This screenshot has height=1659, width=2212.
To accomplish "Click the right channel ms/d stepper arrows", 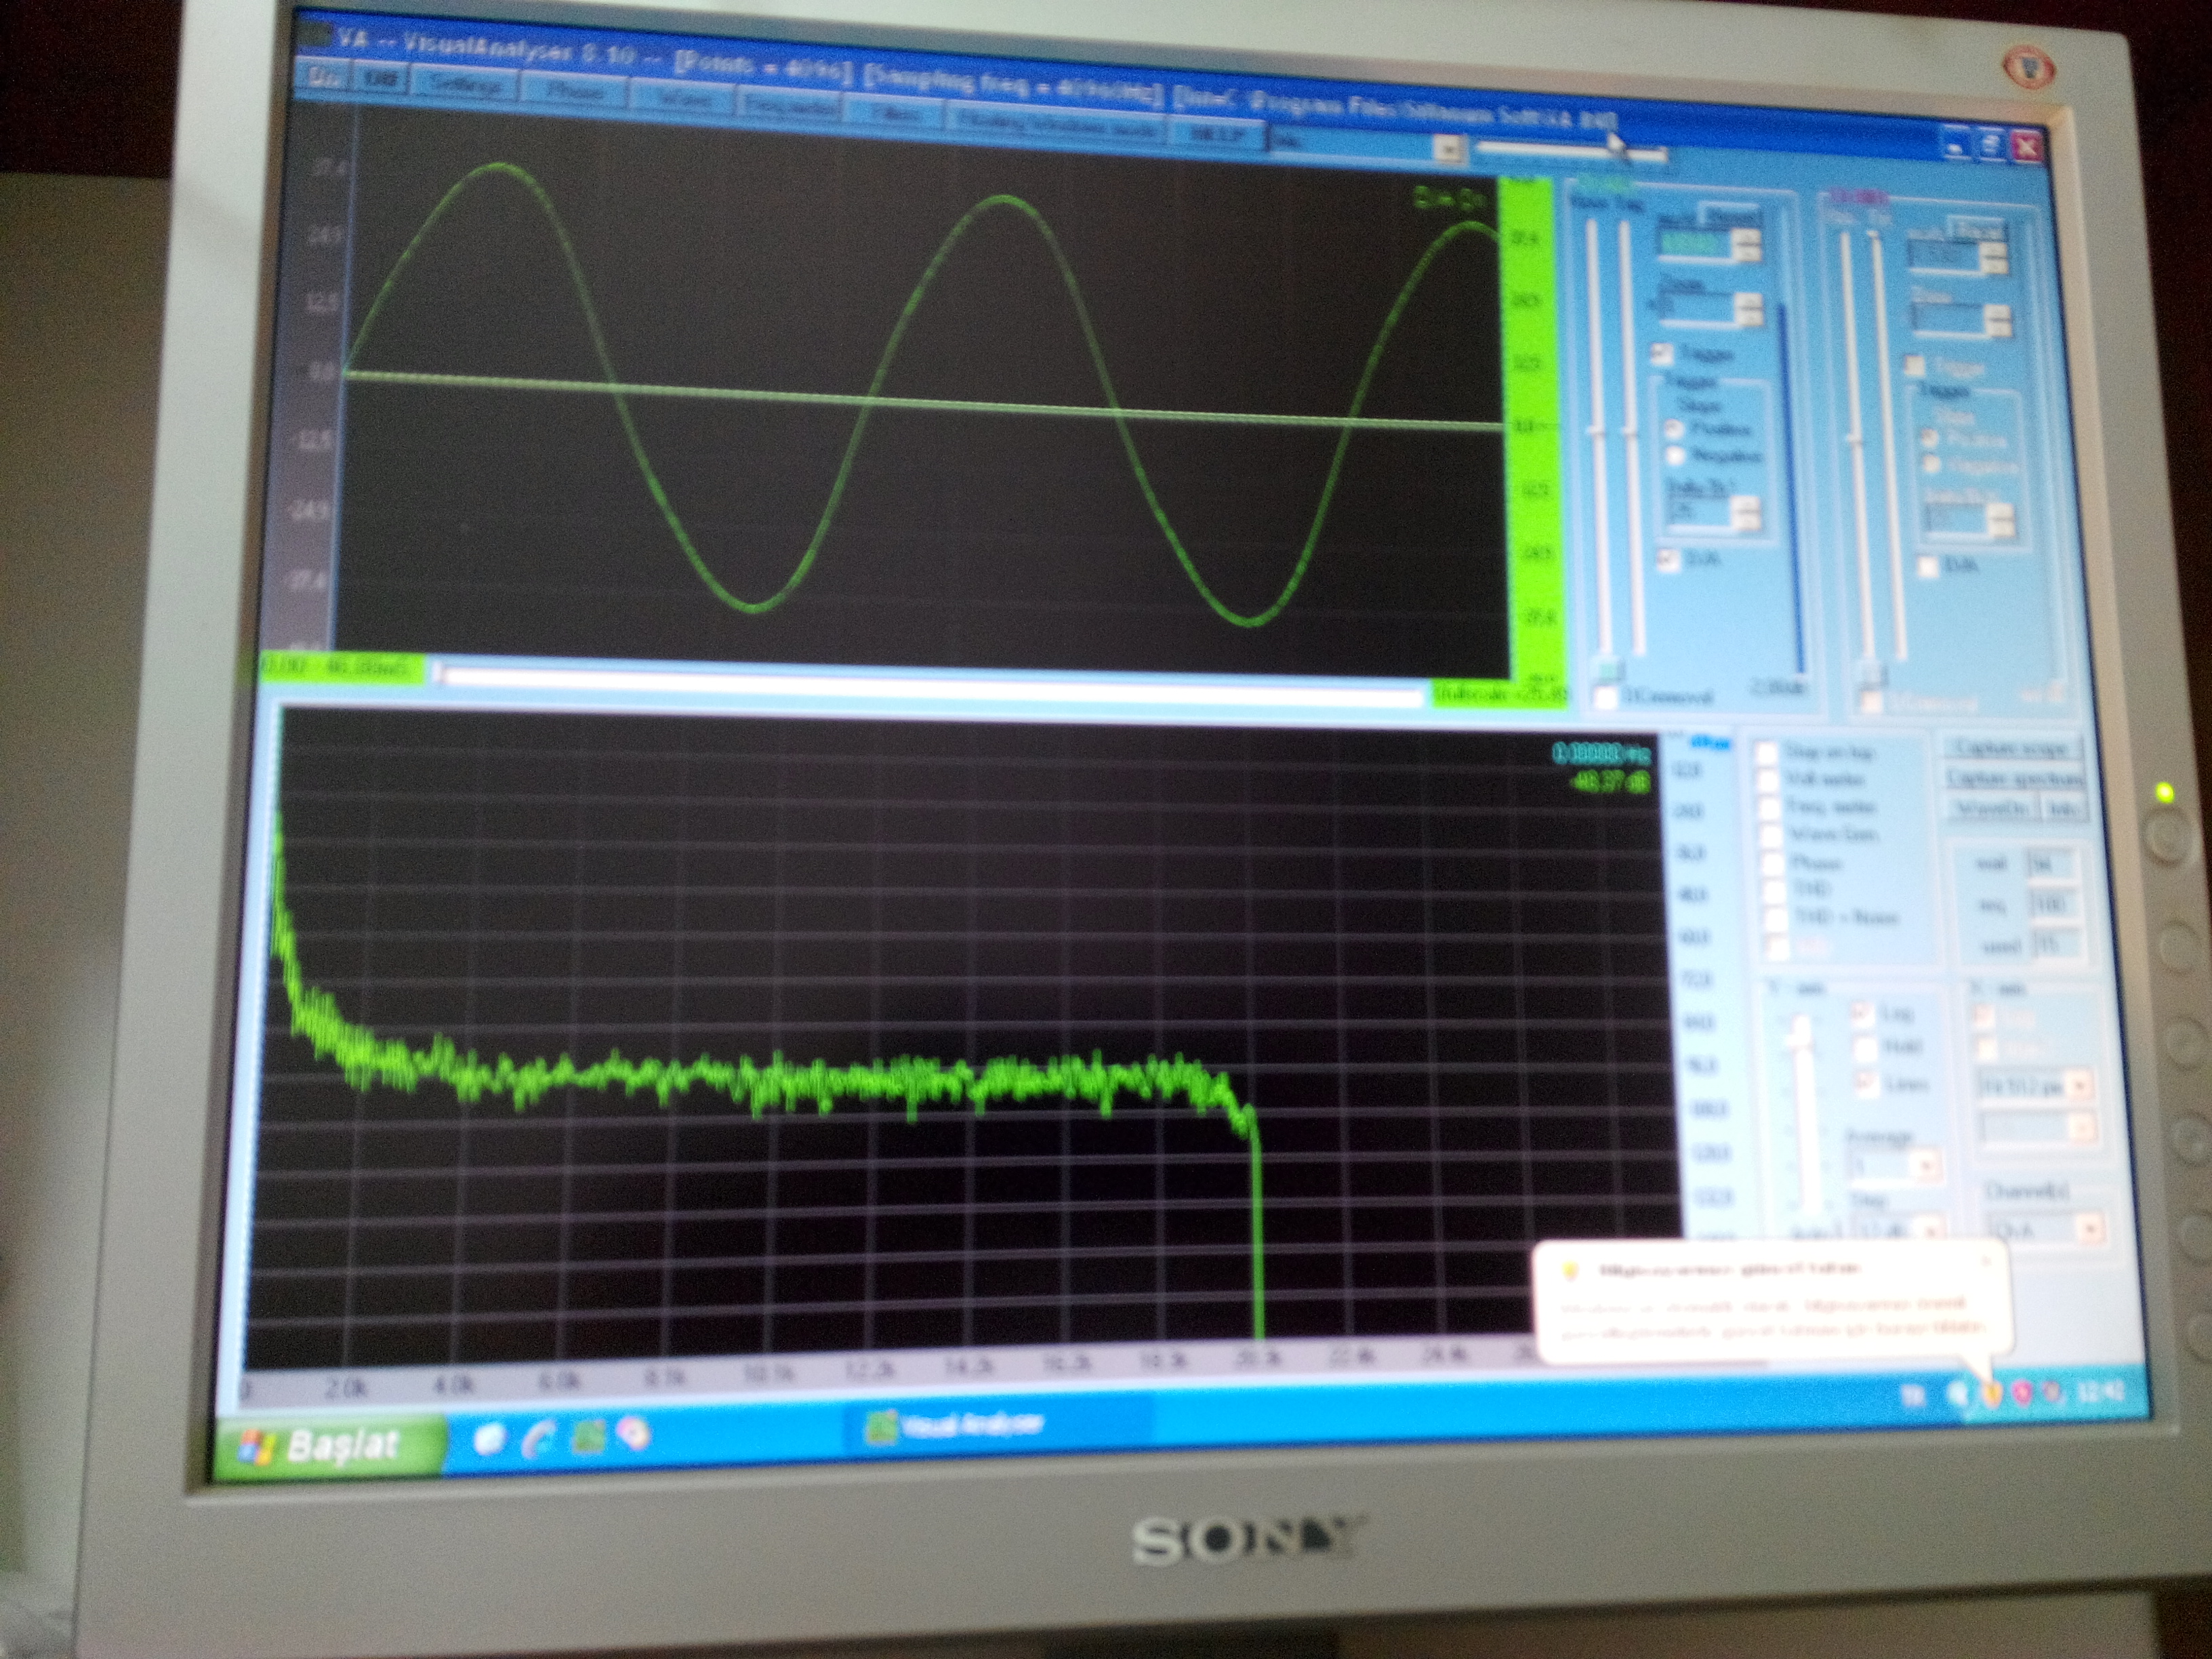I will (1995, 258).
